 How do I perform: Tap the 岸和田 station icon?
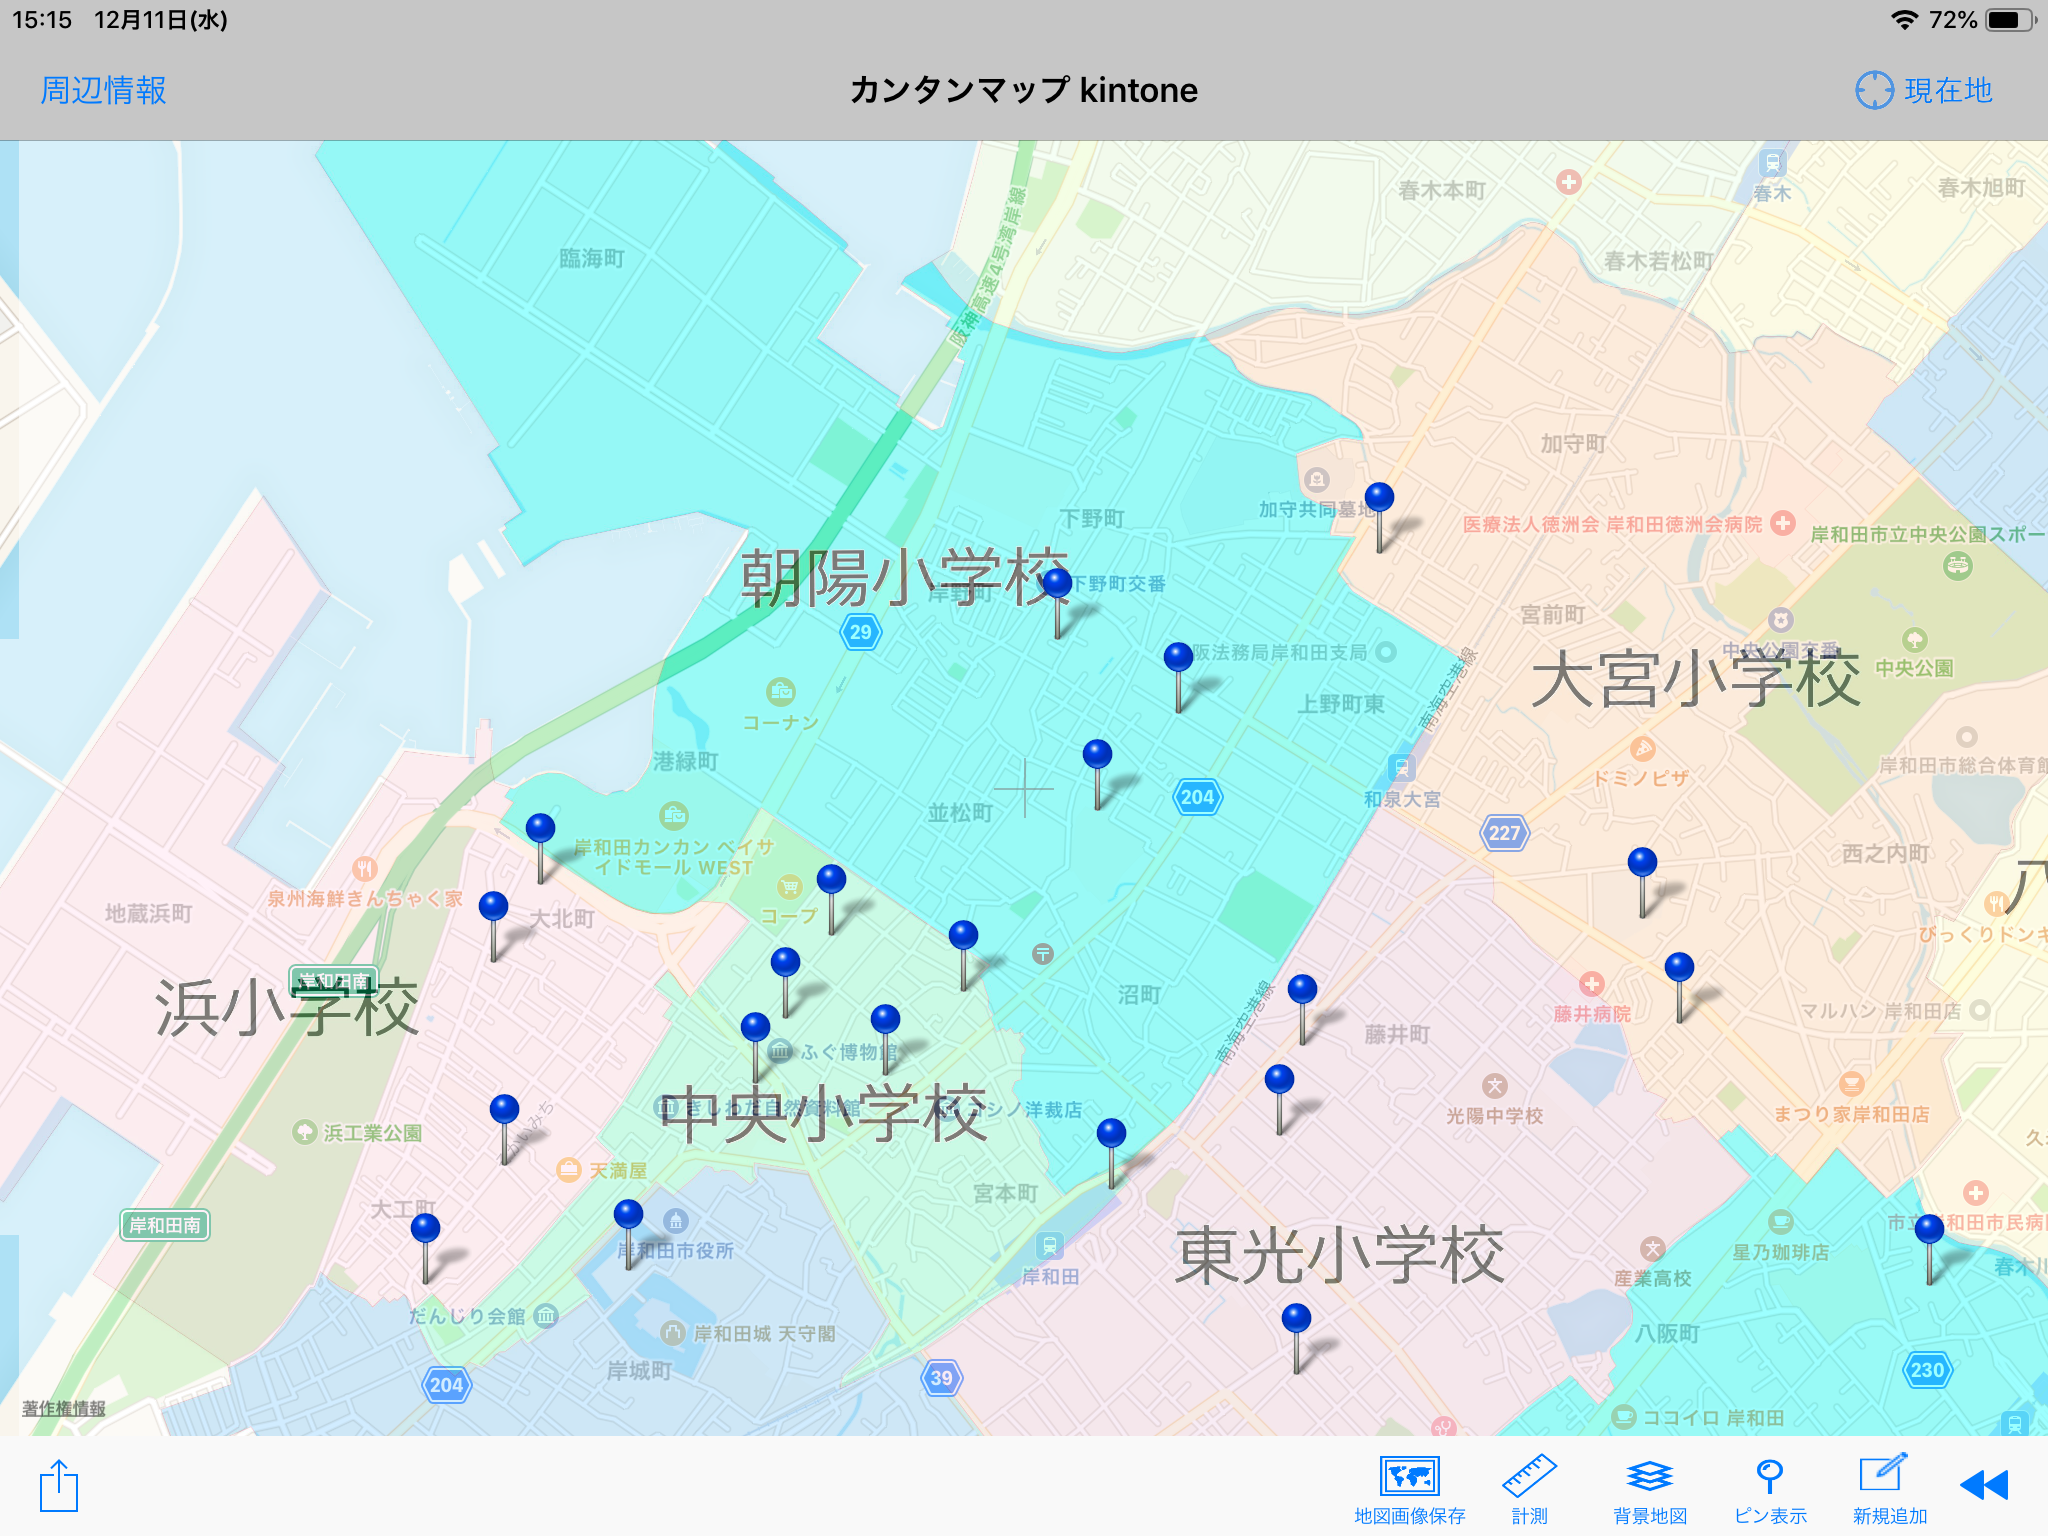tap(1049, 1246)
